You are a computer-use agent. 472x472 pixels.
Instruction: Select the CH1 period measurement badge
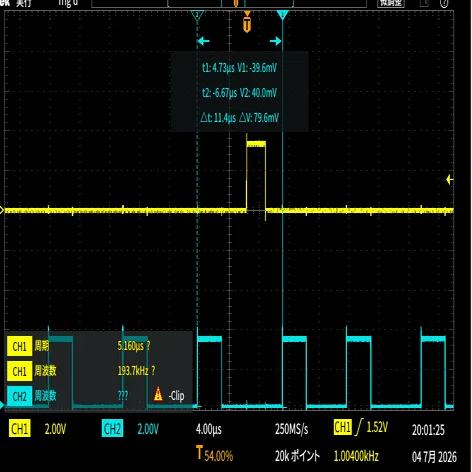click(19, 346)
